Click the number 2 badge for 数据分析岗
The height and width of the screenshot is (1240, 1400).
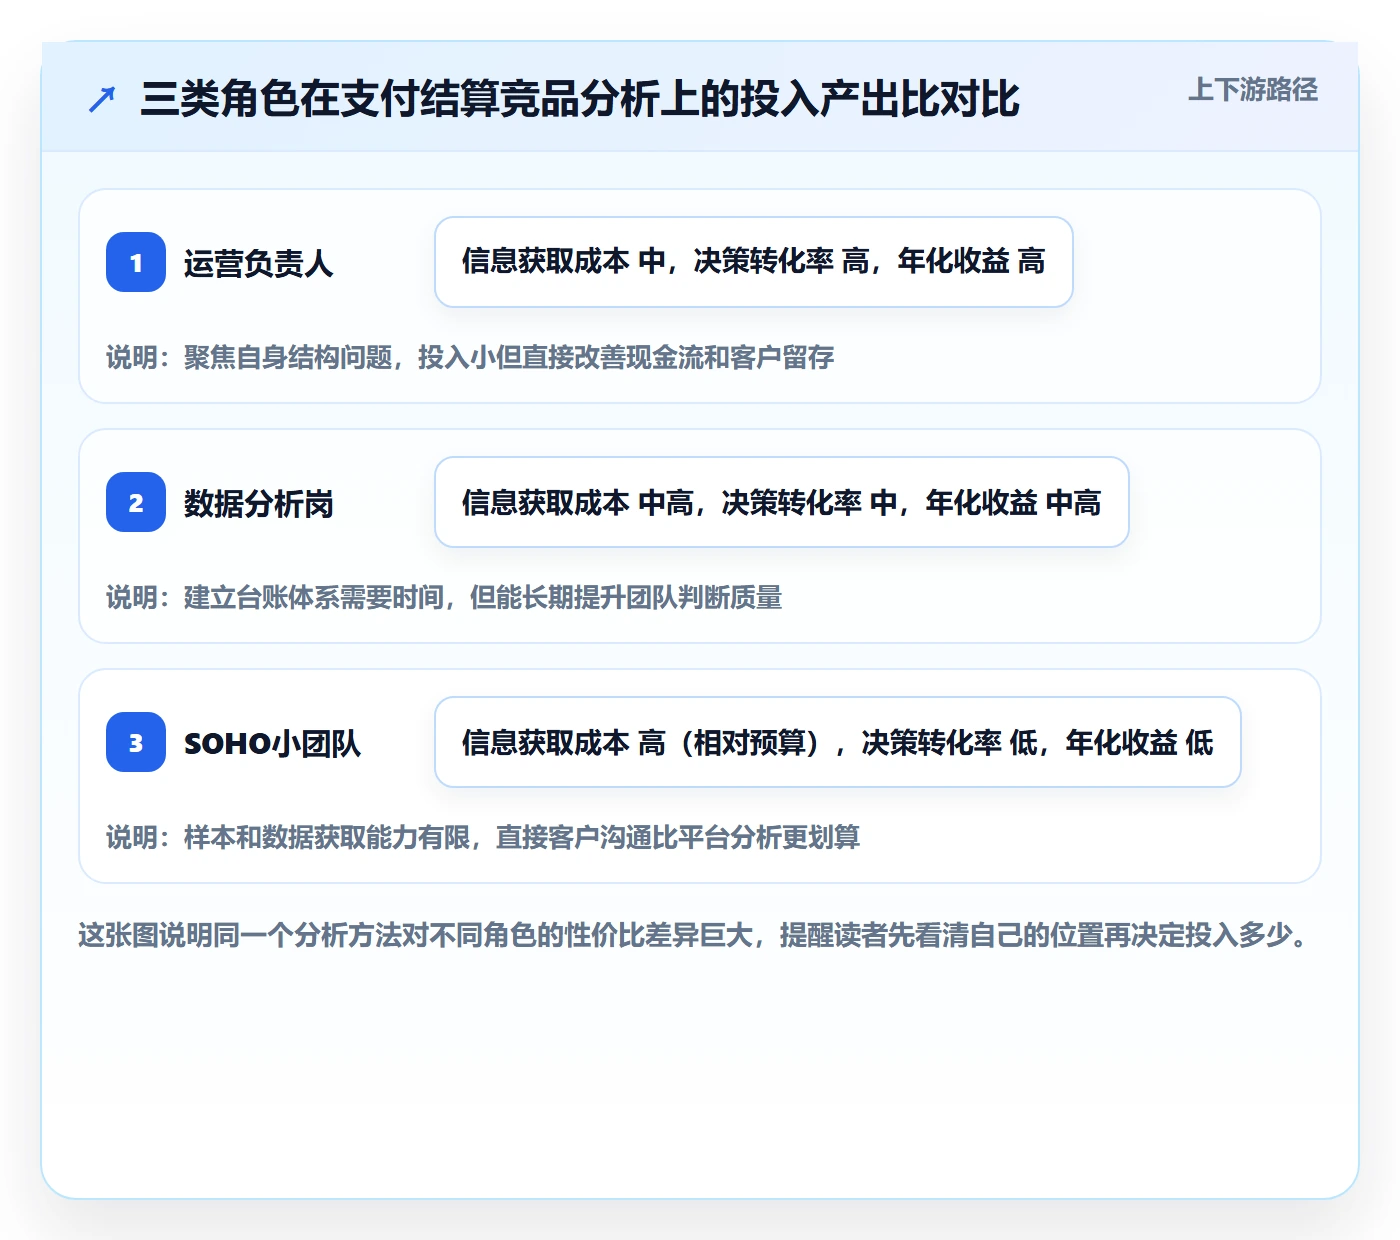136,502
